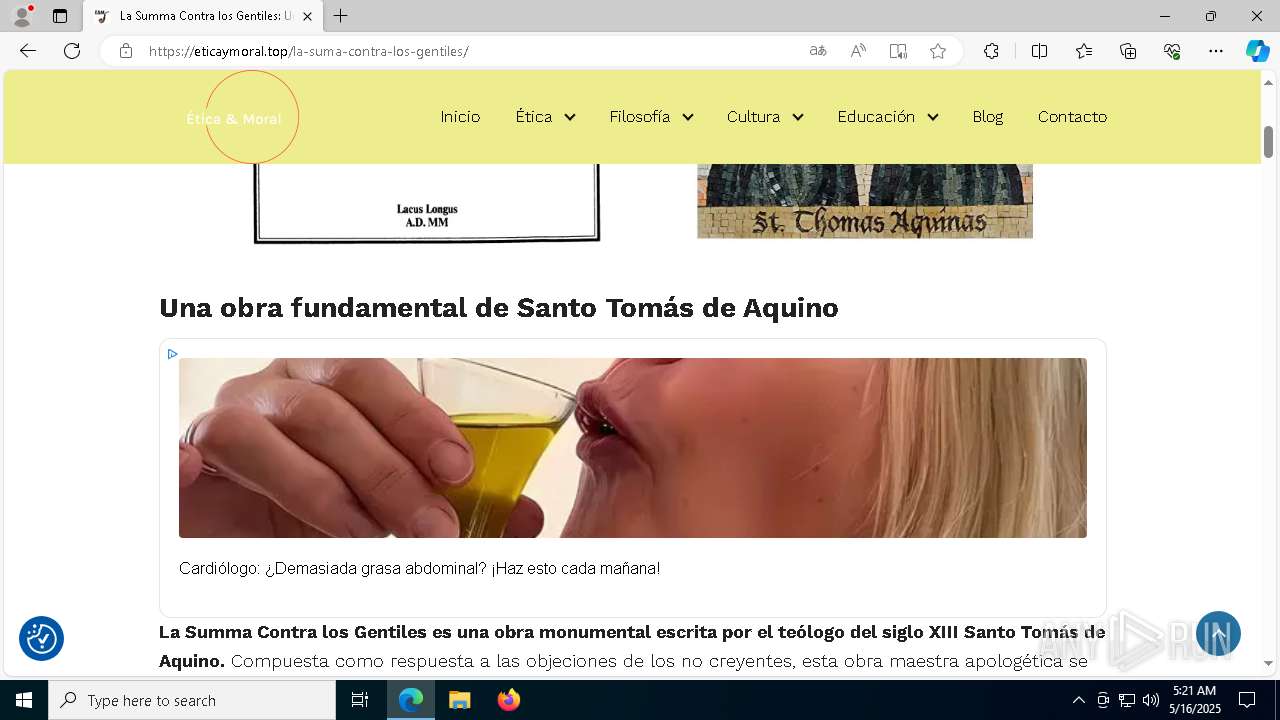Click the address bar URL

(308, 51)
